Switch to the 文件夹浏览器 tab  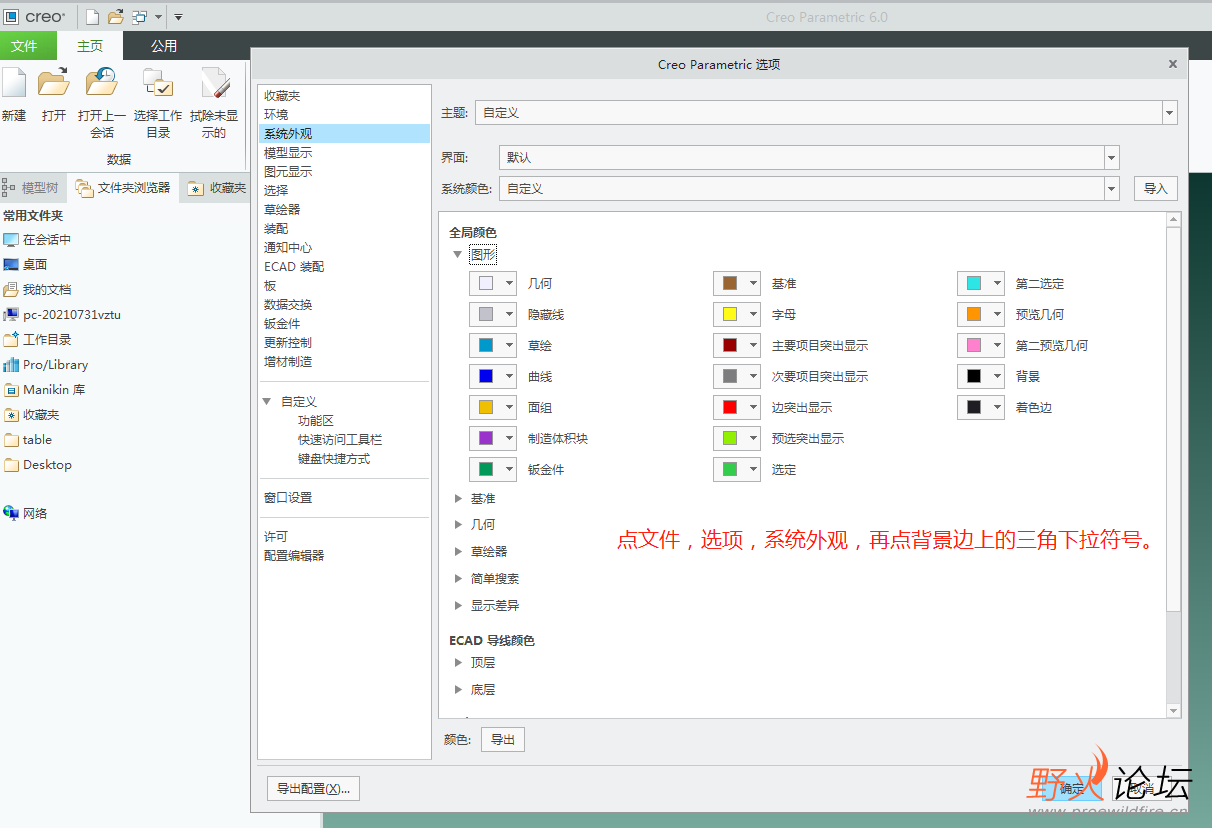tap(123, 188)
